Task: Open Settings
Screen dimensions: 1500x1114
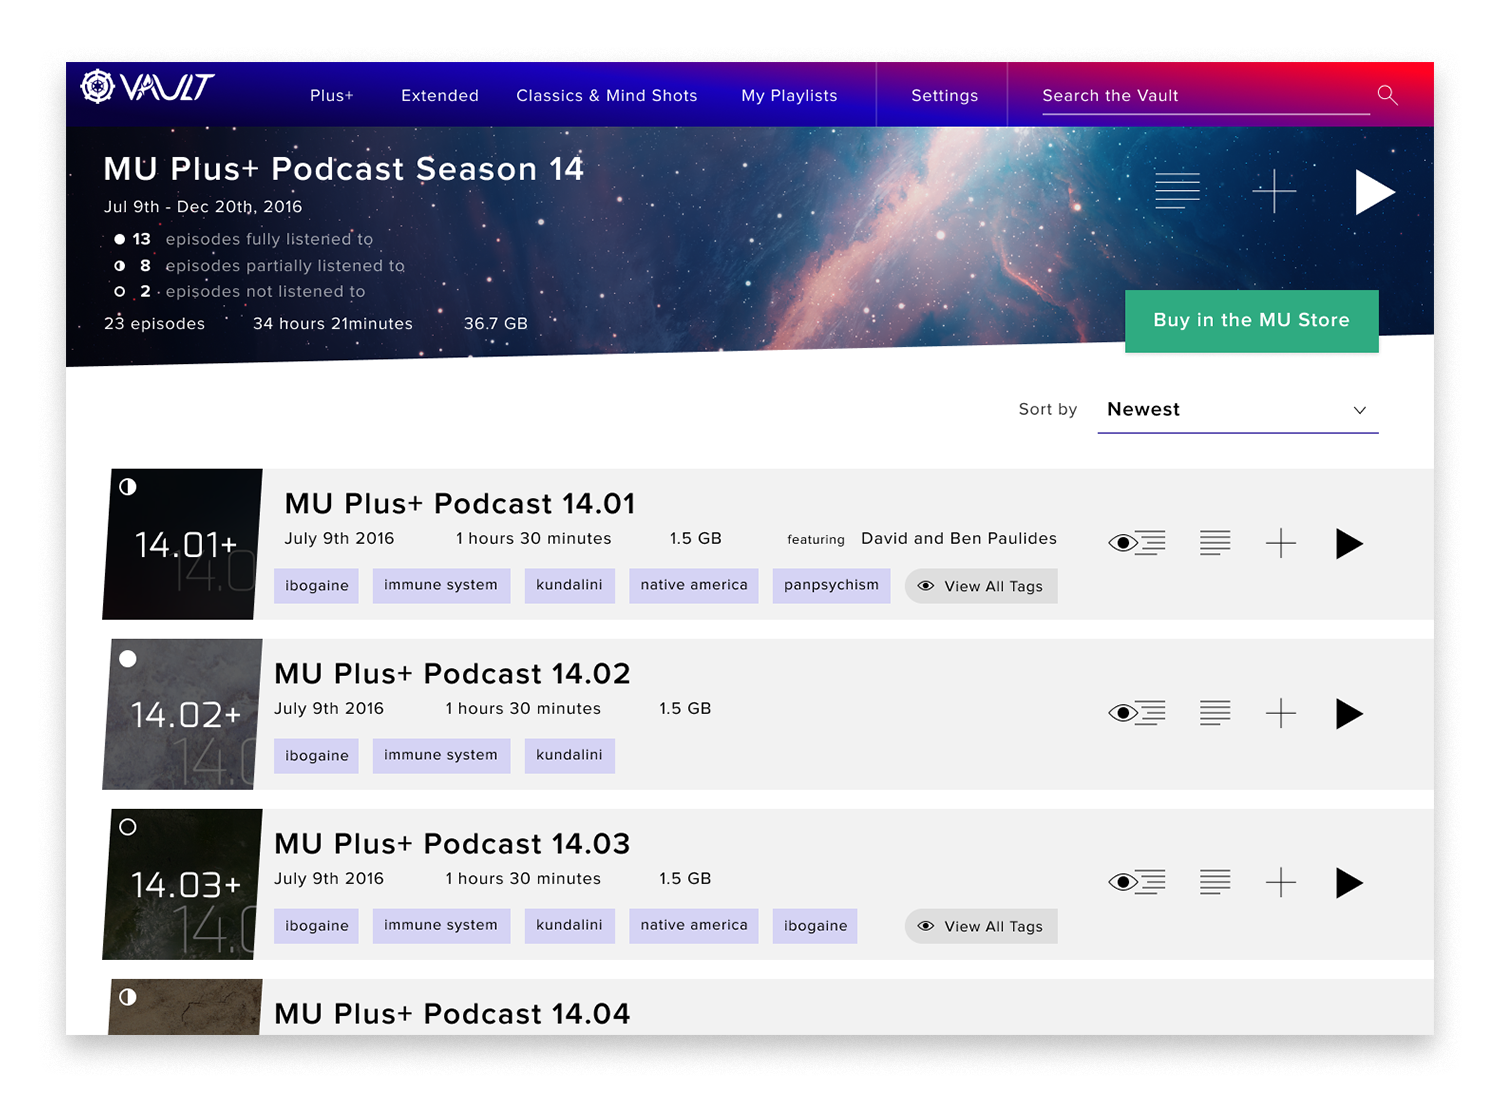Action: pos(945,96)
